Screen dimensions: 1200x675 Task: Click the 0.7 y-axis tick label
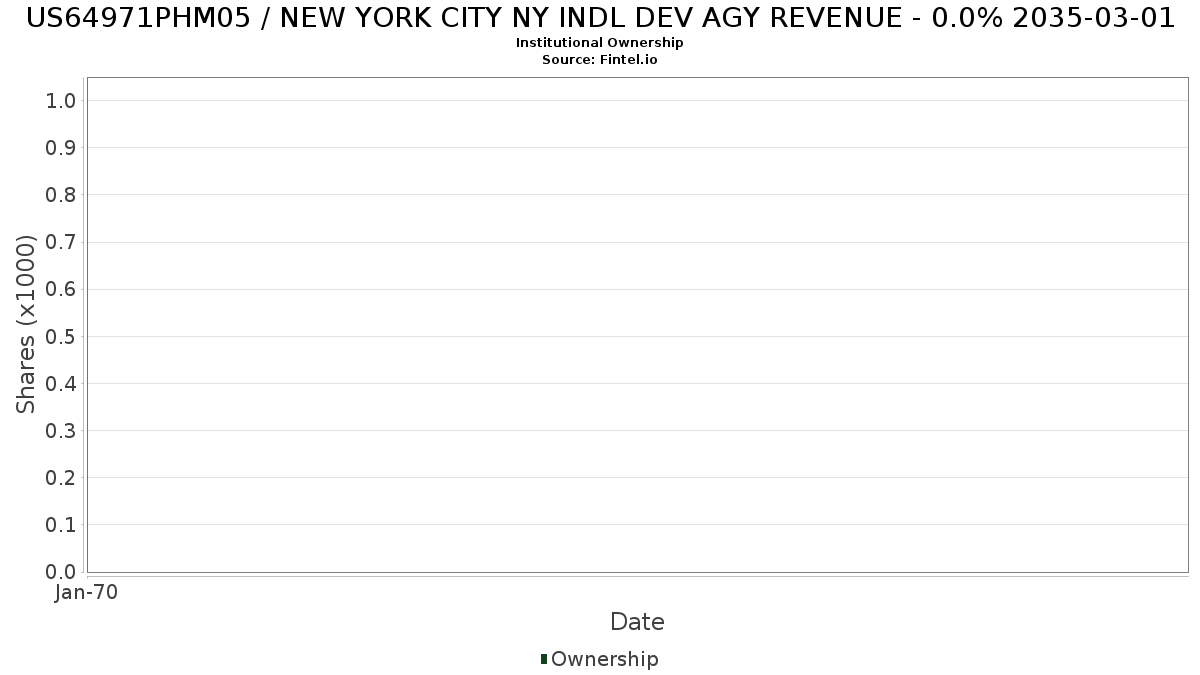click(61, 242)
